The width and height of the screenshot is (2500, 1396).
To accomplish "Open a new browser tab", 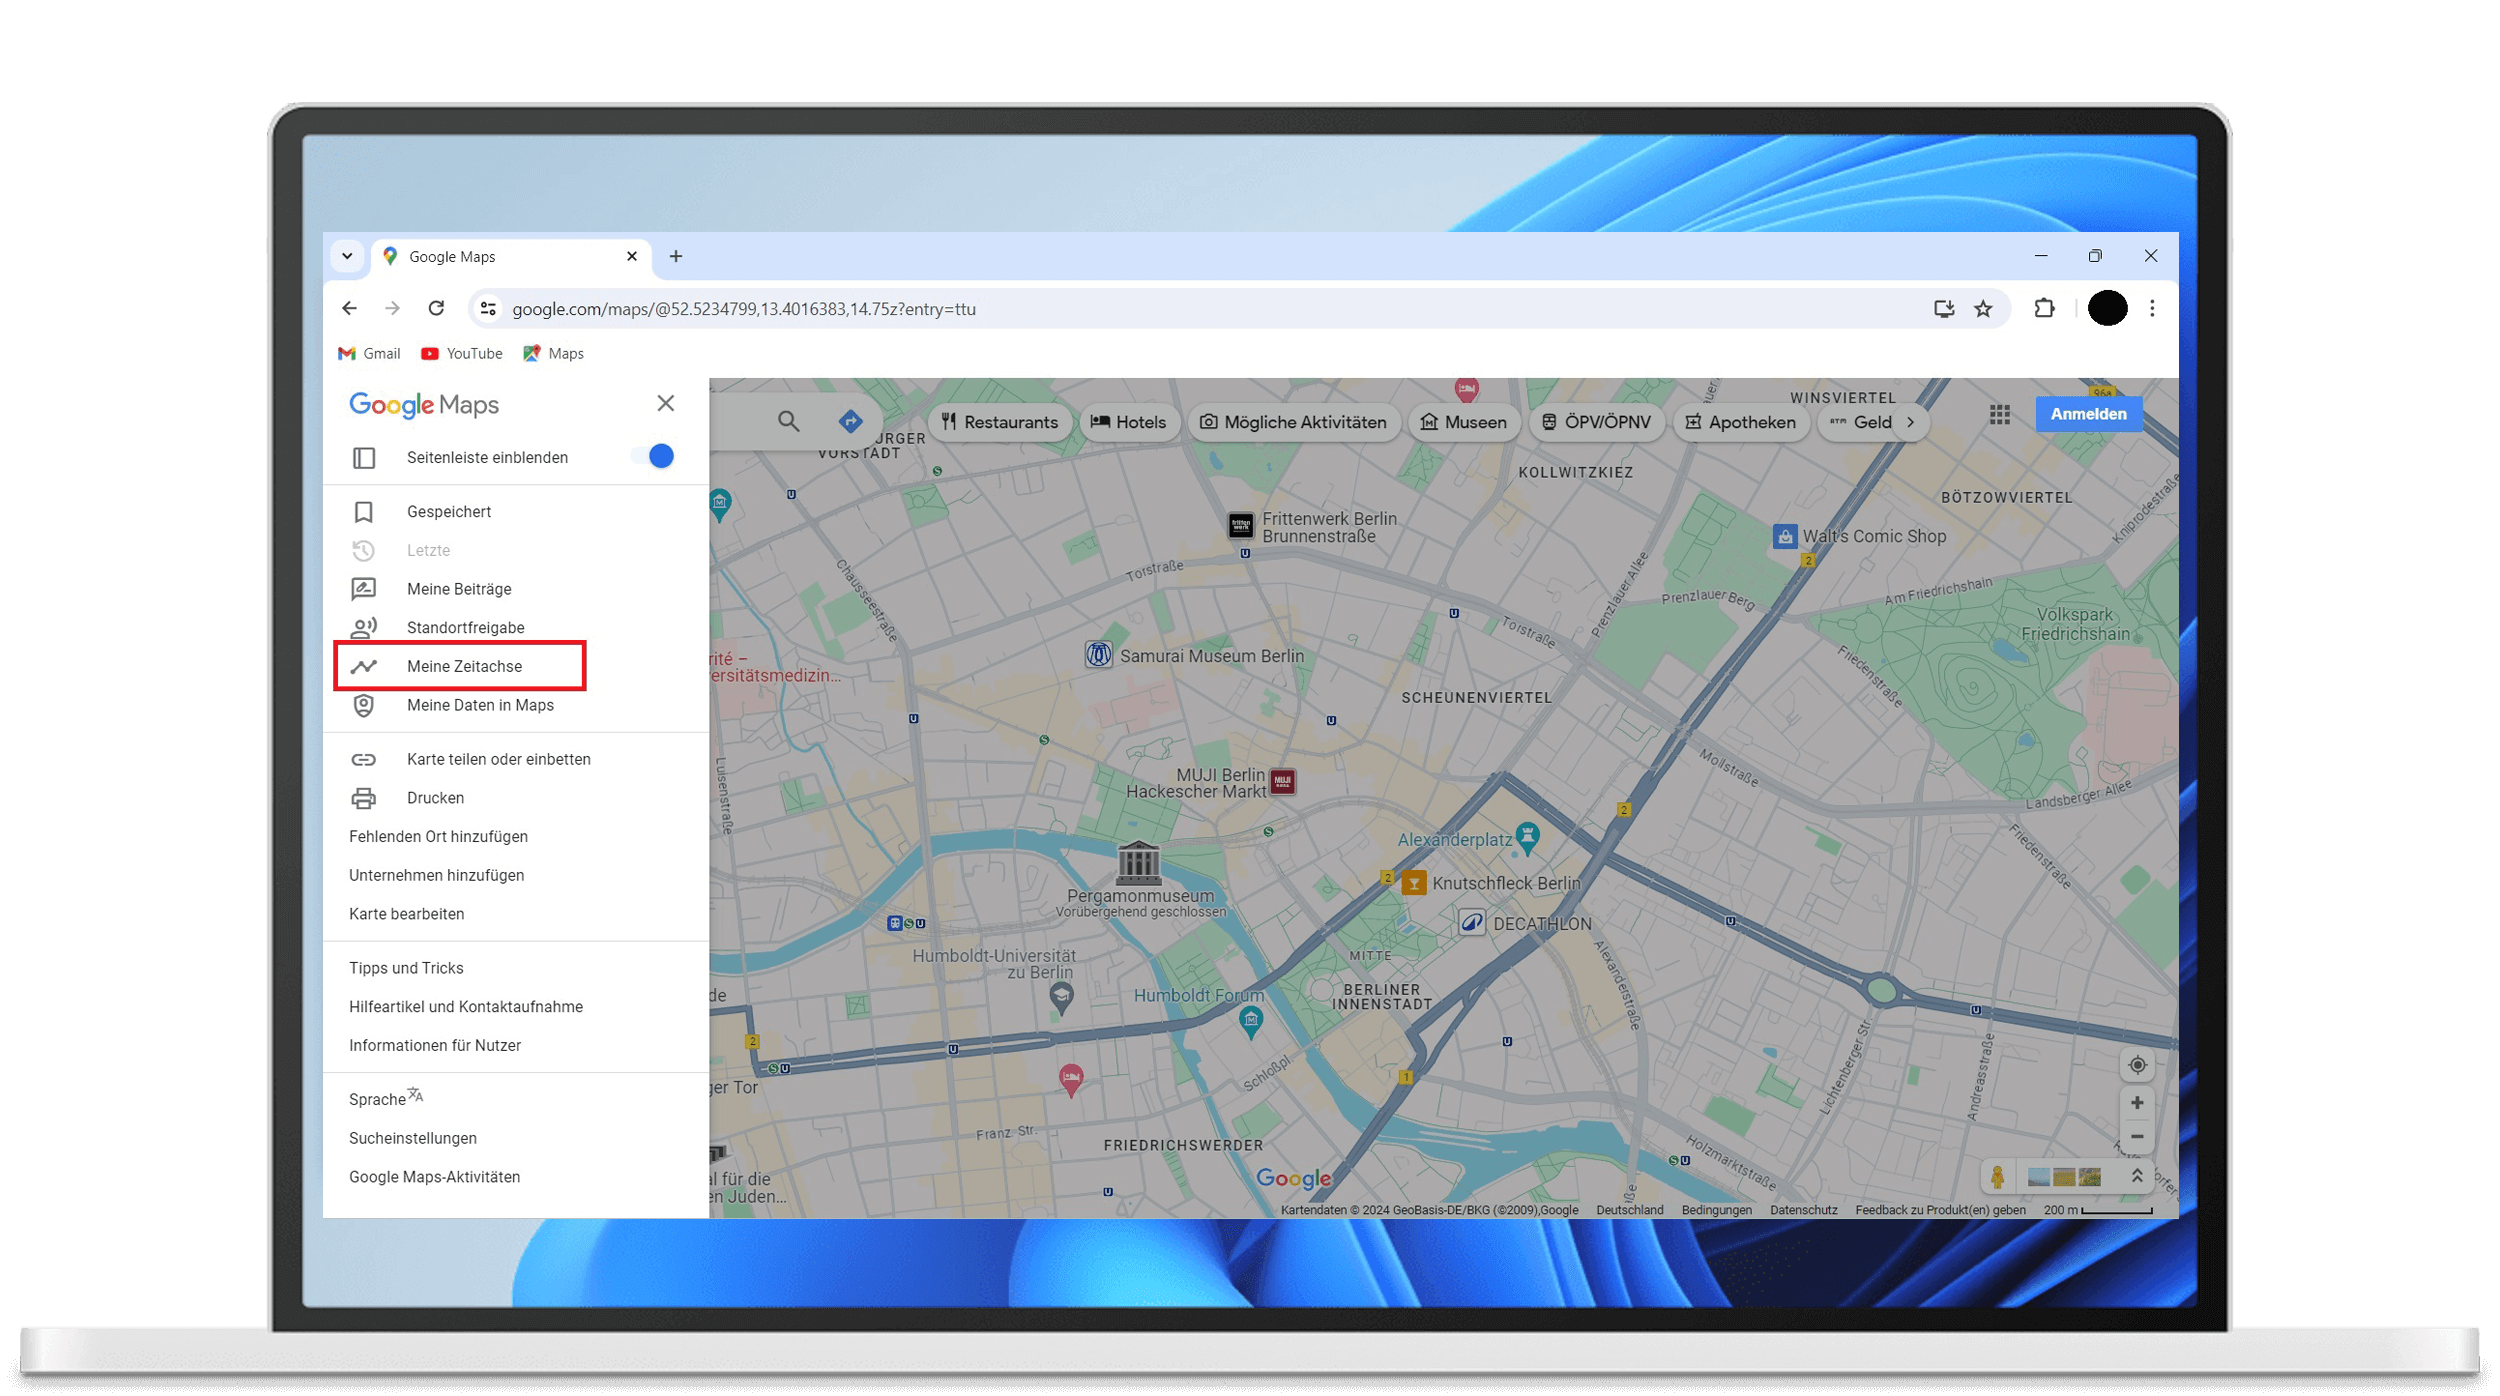I will [676, 256].
